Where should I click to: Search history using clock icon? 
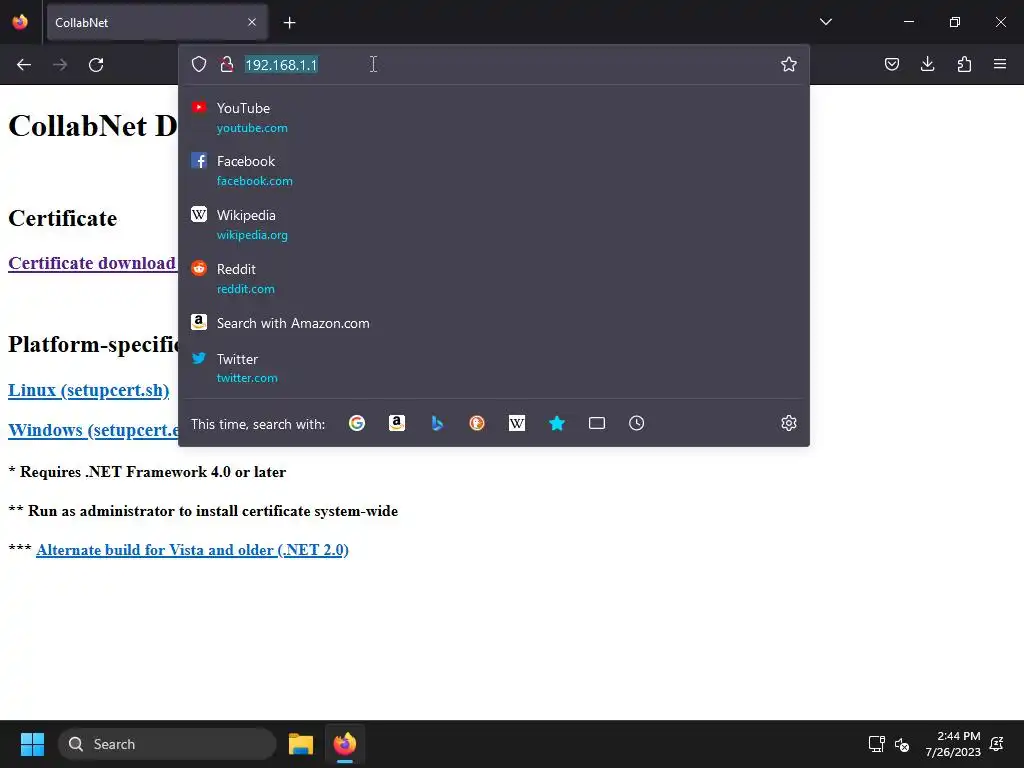(x=636, y=423)
